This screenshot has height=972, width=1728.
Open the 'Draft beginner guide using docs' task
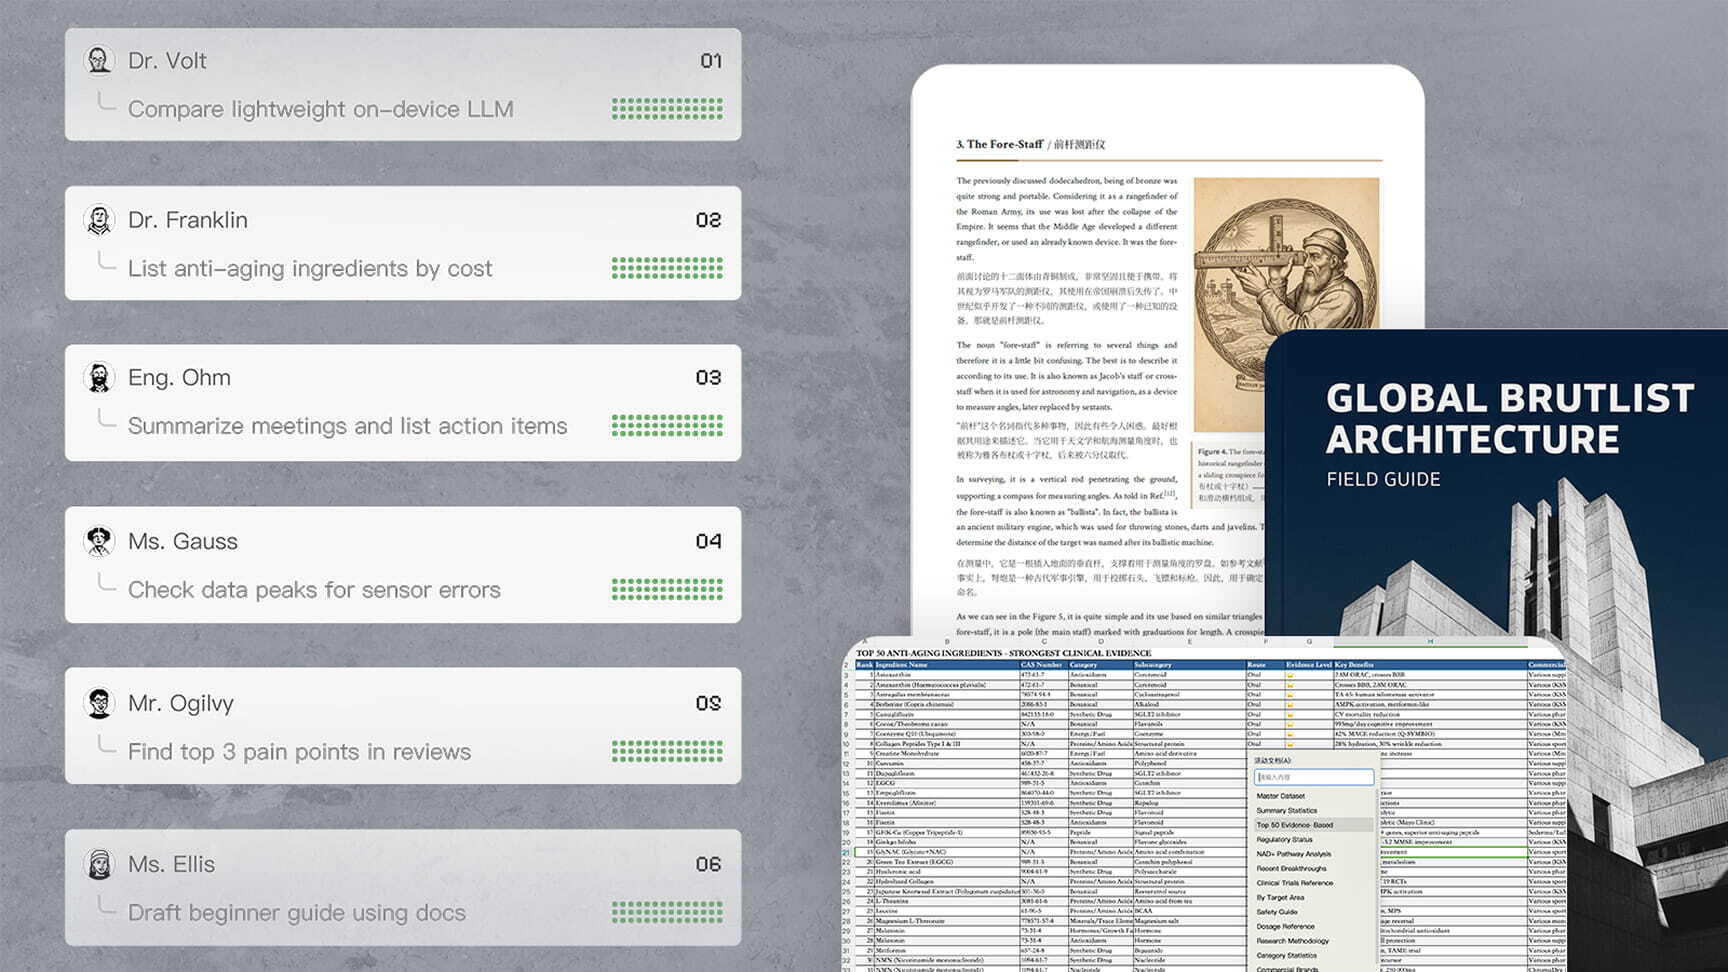pyautogui.click(x=296, y=913)
